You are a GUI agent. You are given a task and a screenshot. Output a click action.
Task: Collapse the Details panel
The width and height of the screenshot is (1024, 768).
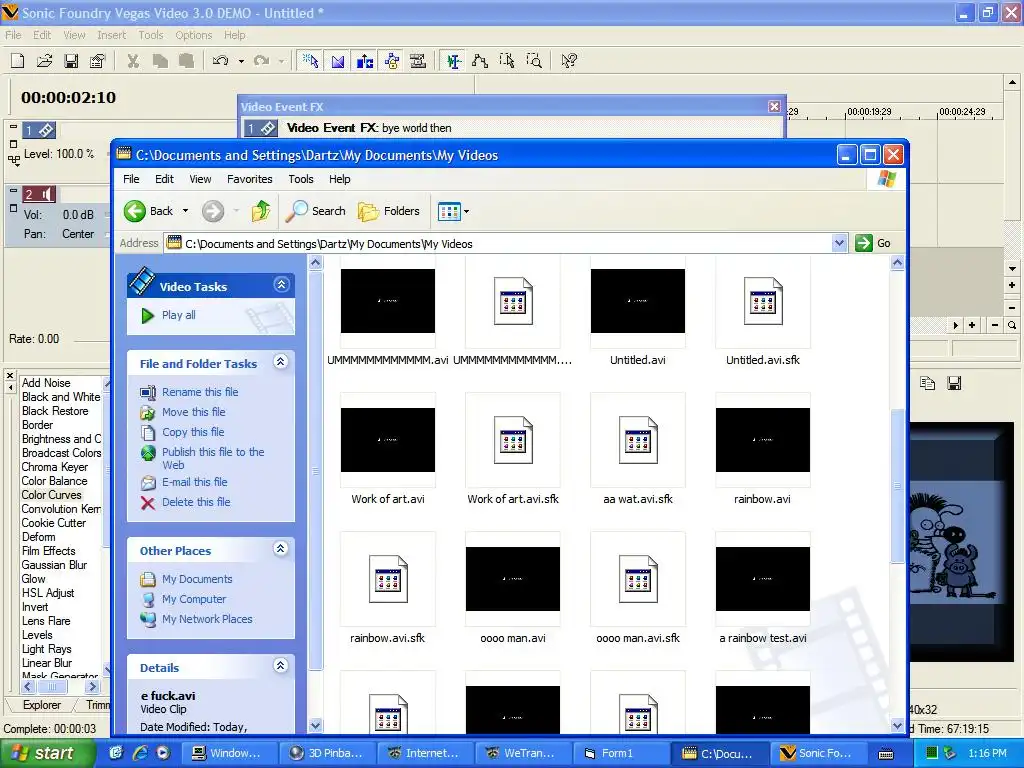[x=281, y=665]
